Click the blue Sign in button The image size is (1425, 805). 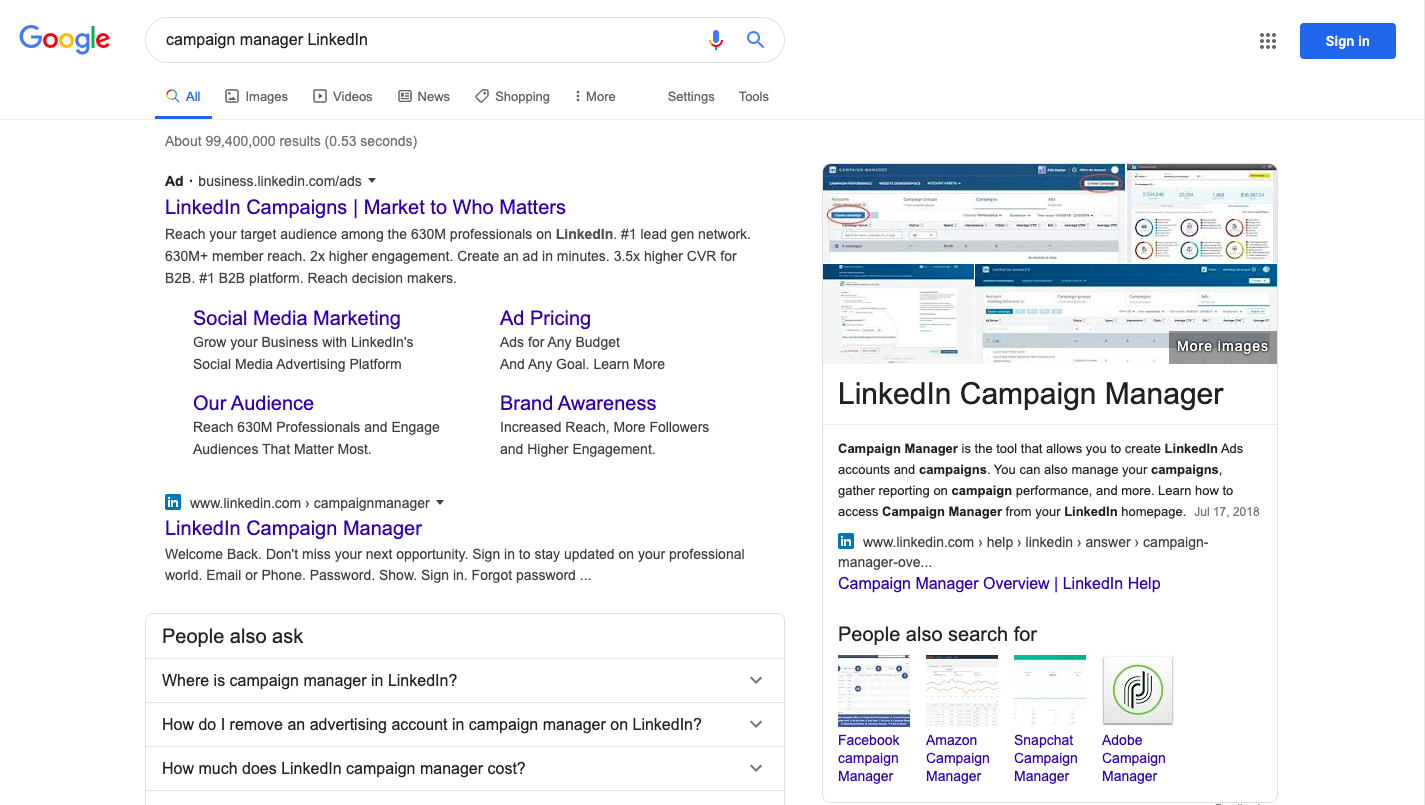(1347, 41)
